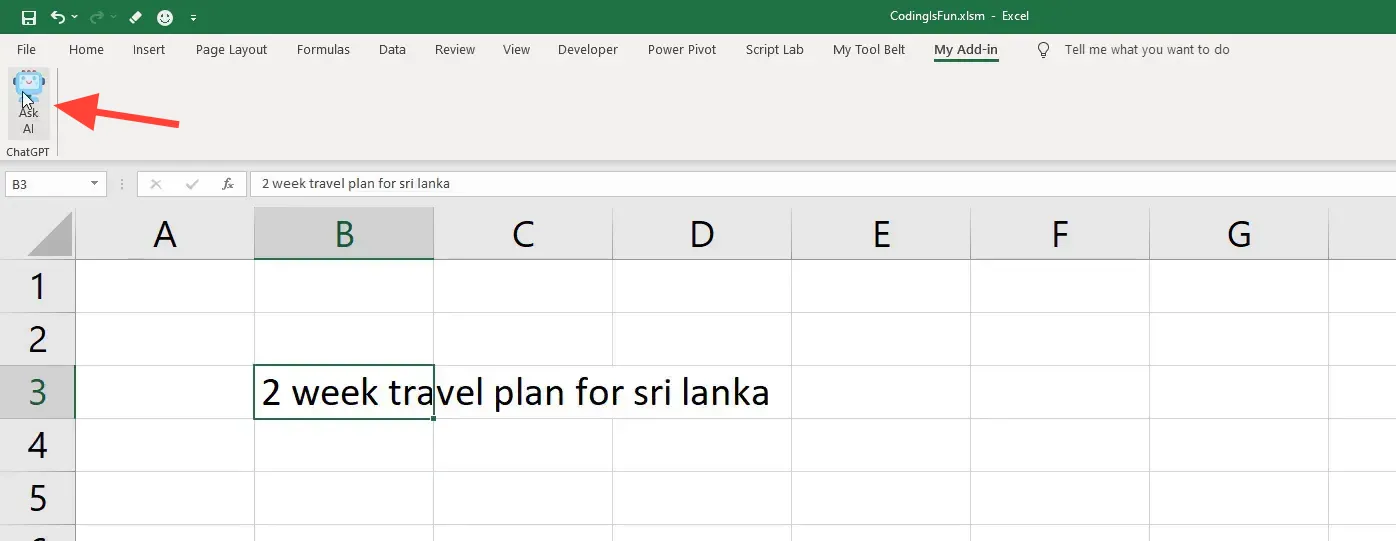This screenshot has height=541, width=1396.
Task: Switch to the Formulas tab
Action: click(x=323, y=50)
